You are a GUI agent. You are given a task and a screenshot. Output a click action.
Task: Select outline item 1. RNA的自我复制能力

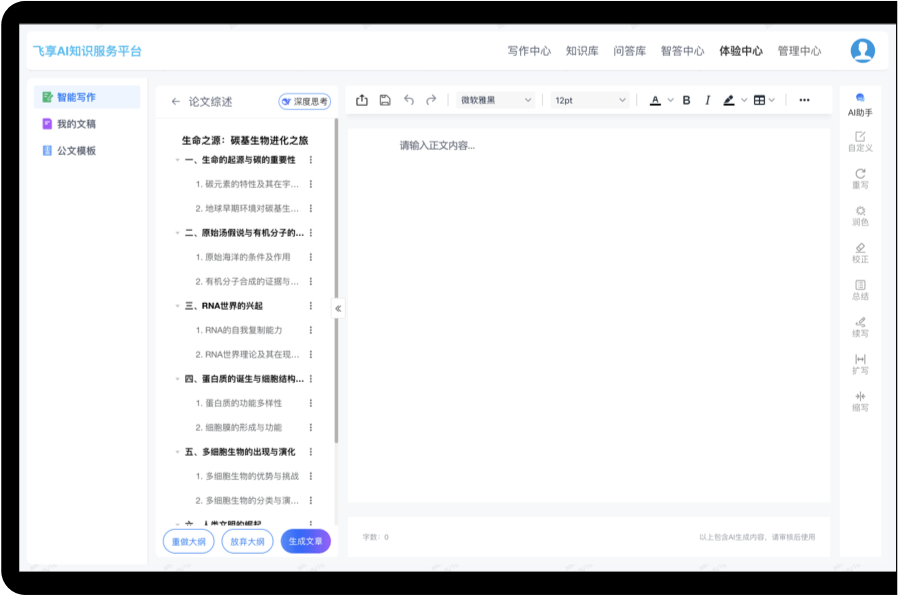pos(239,330)
